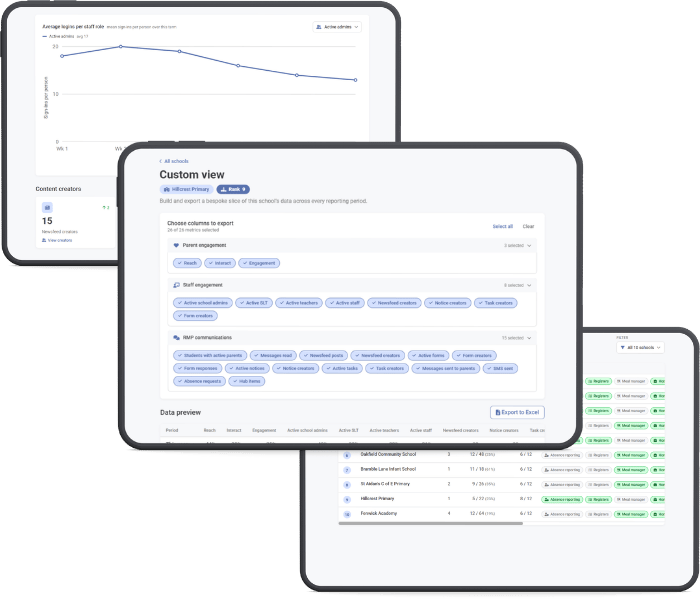The height and width of the screenshot is (600, 700).
Task: Go back via the All schools link
Action: coord(174,162)
